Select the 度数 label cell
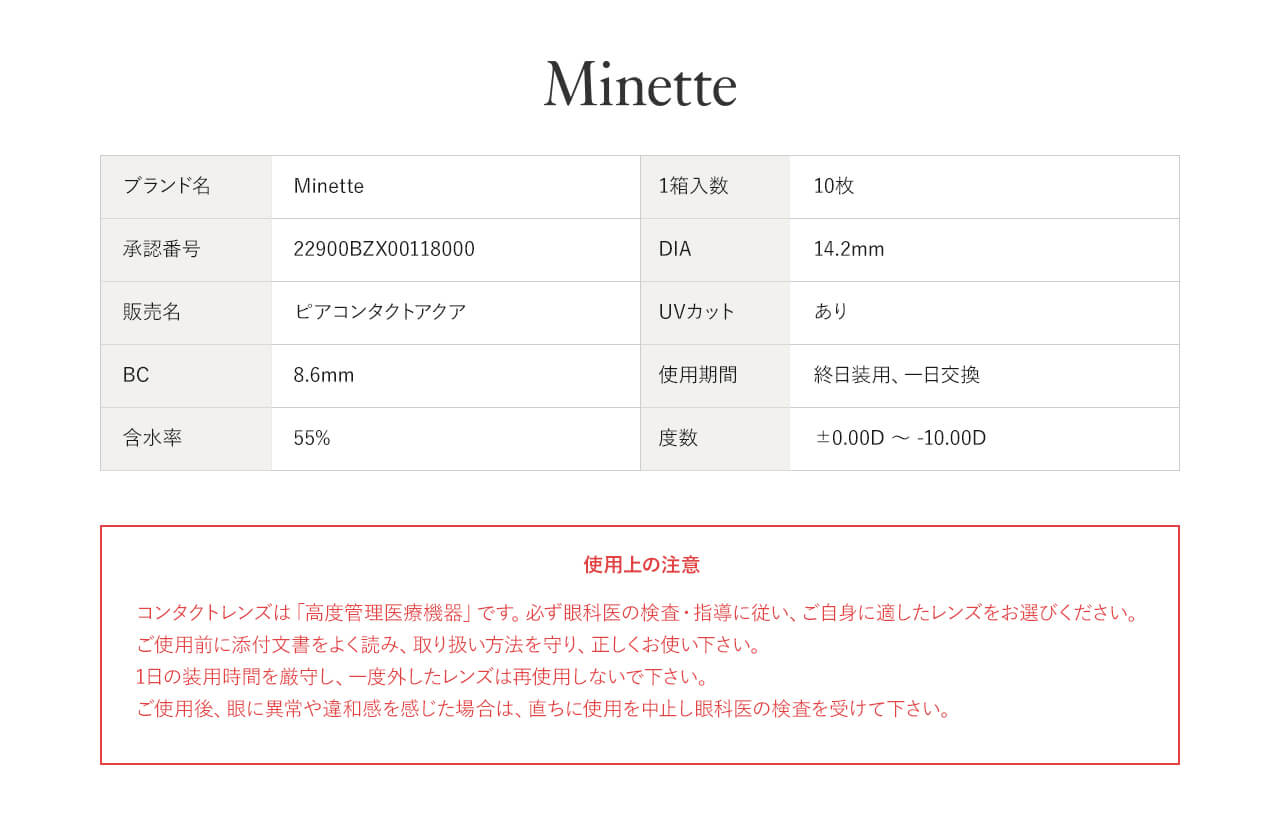The image size is (1280, 821). pyautogui.click(x=715, y=439)
